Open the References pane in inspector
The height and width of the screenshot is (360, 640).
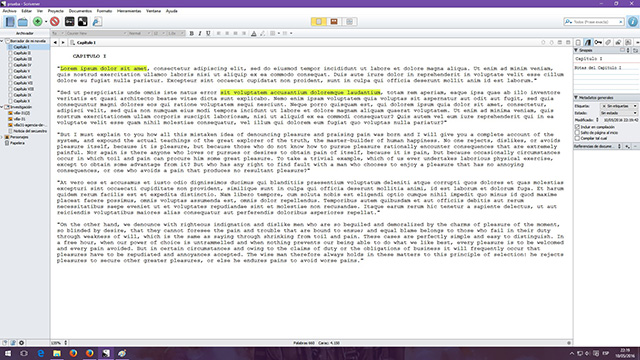588,42
